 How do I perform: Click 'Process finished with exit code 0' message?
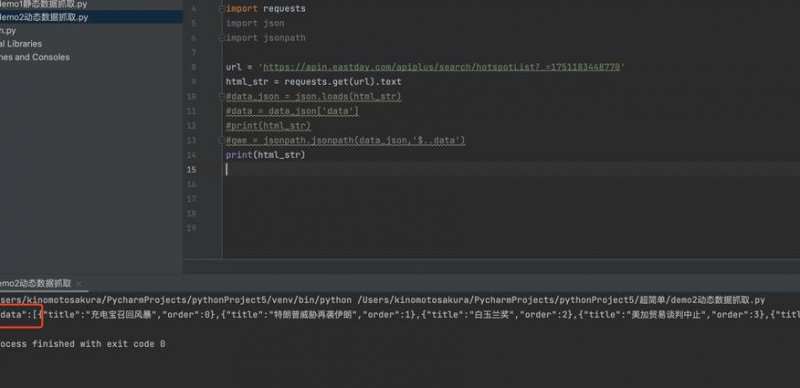83,344
